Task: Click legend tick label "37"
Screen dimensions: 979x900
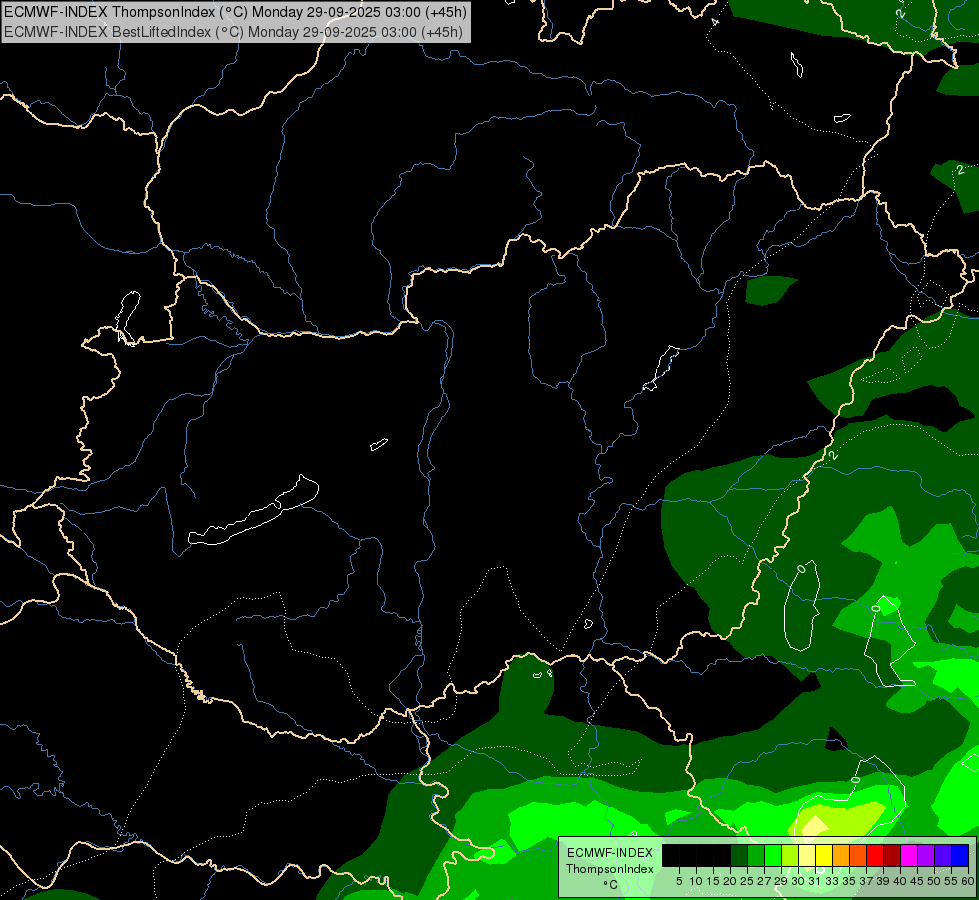Action: (865, 881)
